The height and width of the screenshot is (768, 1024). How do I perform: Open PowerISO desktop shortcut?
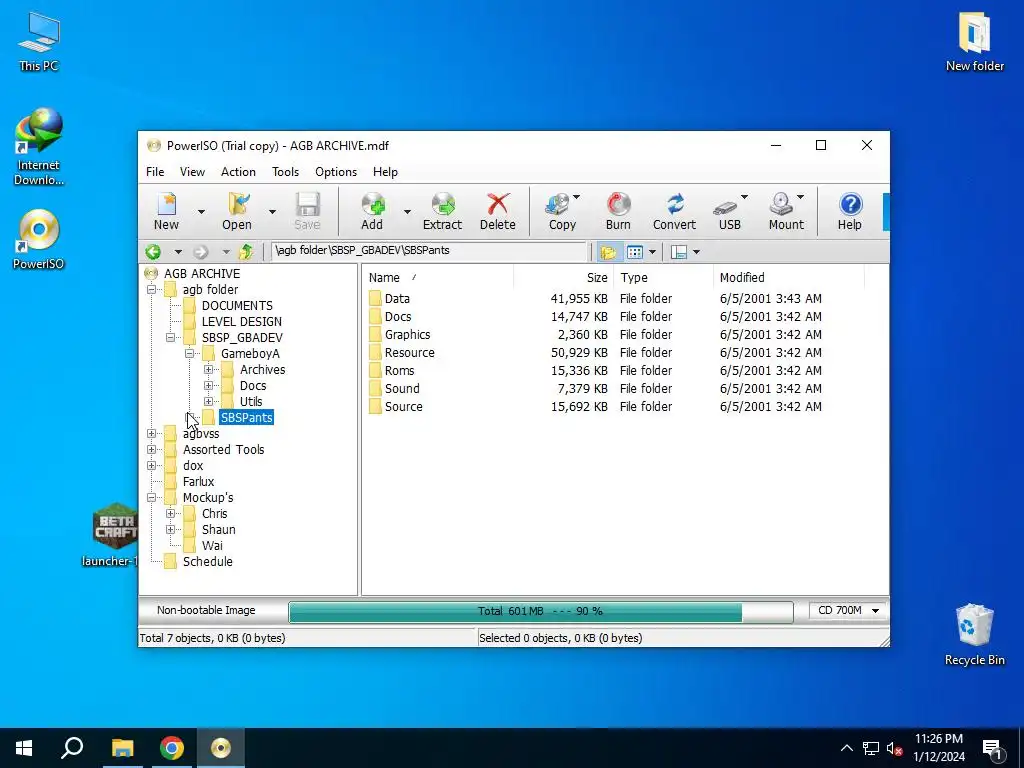[39, 240]
